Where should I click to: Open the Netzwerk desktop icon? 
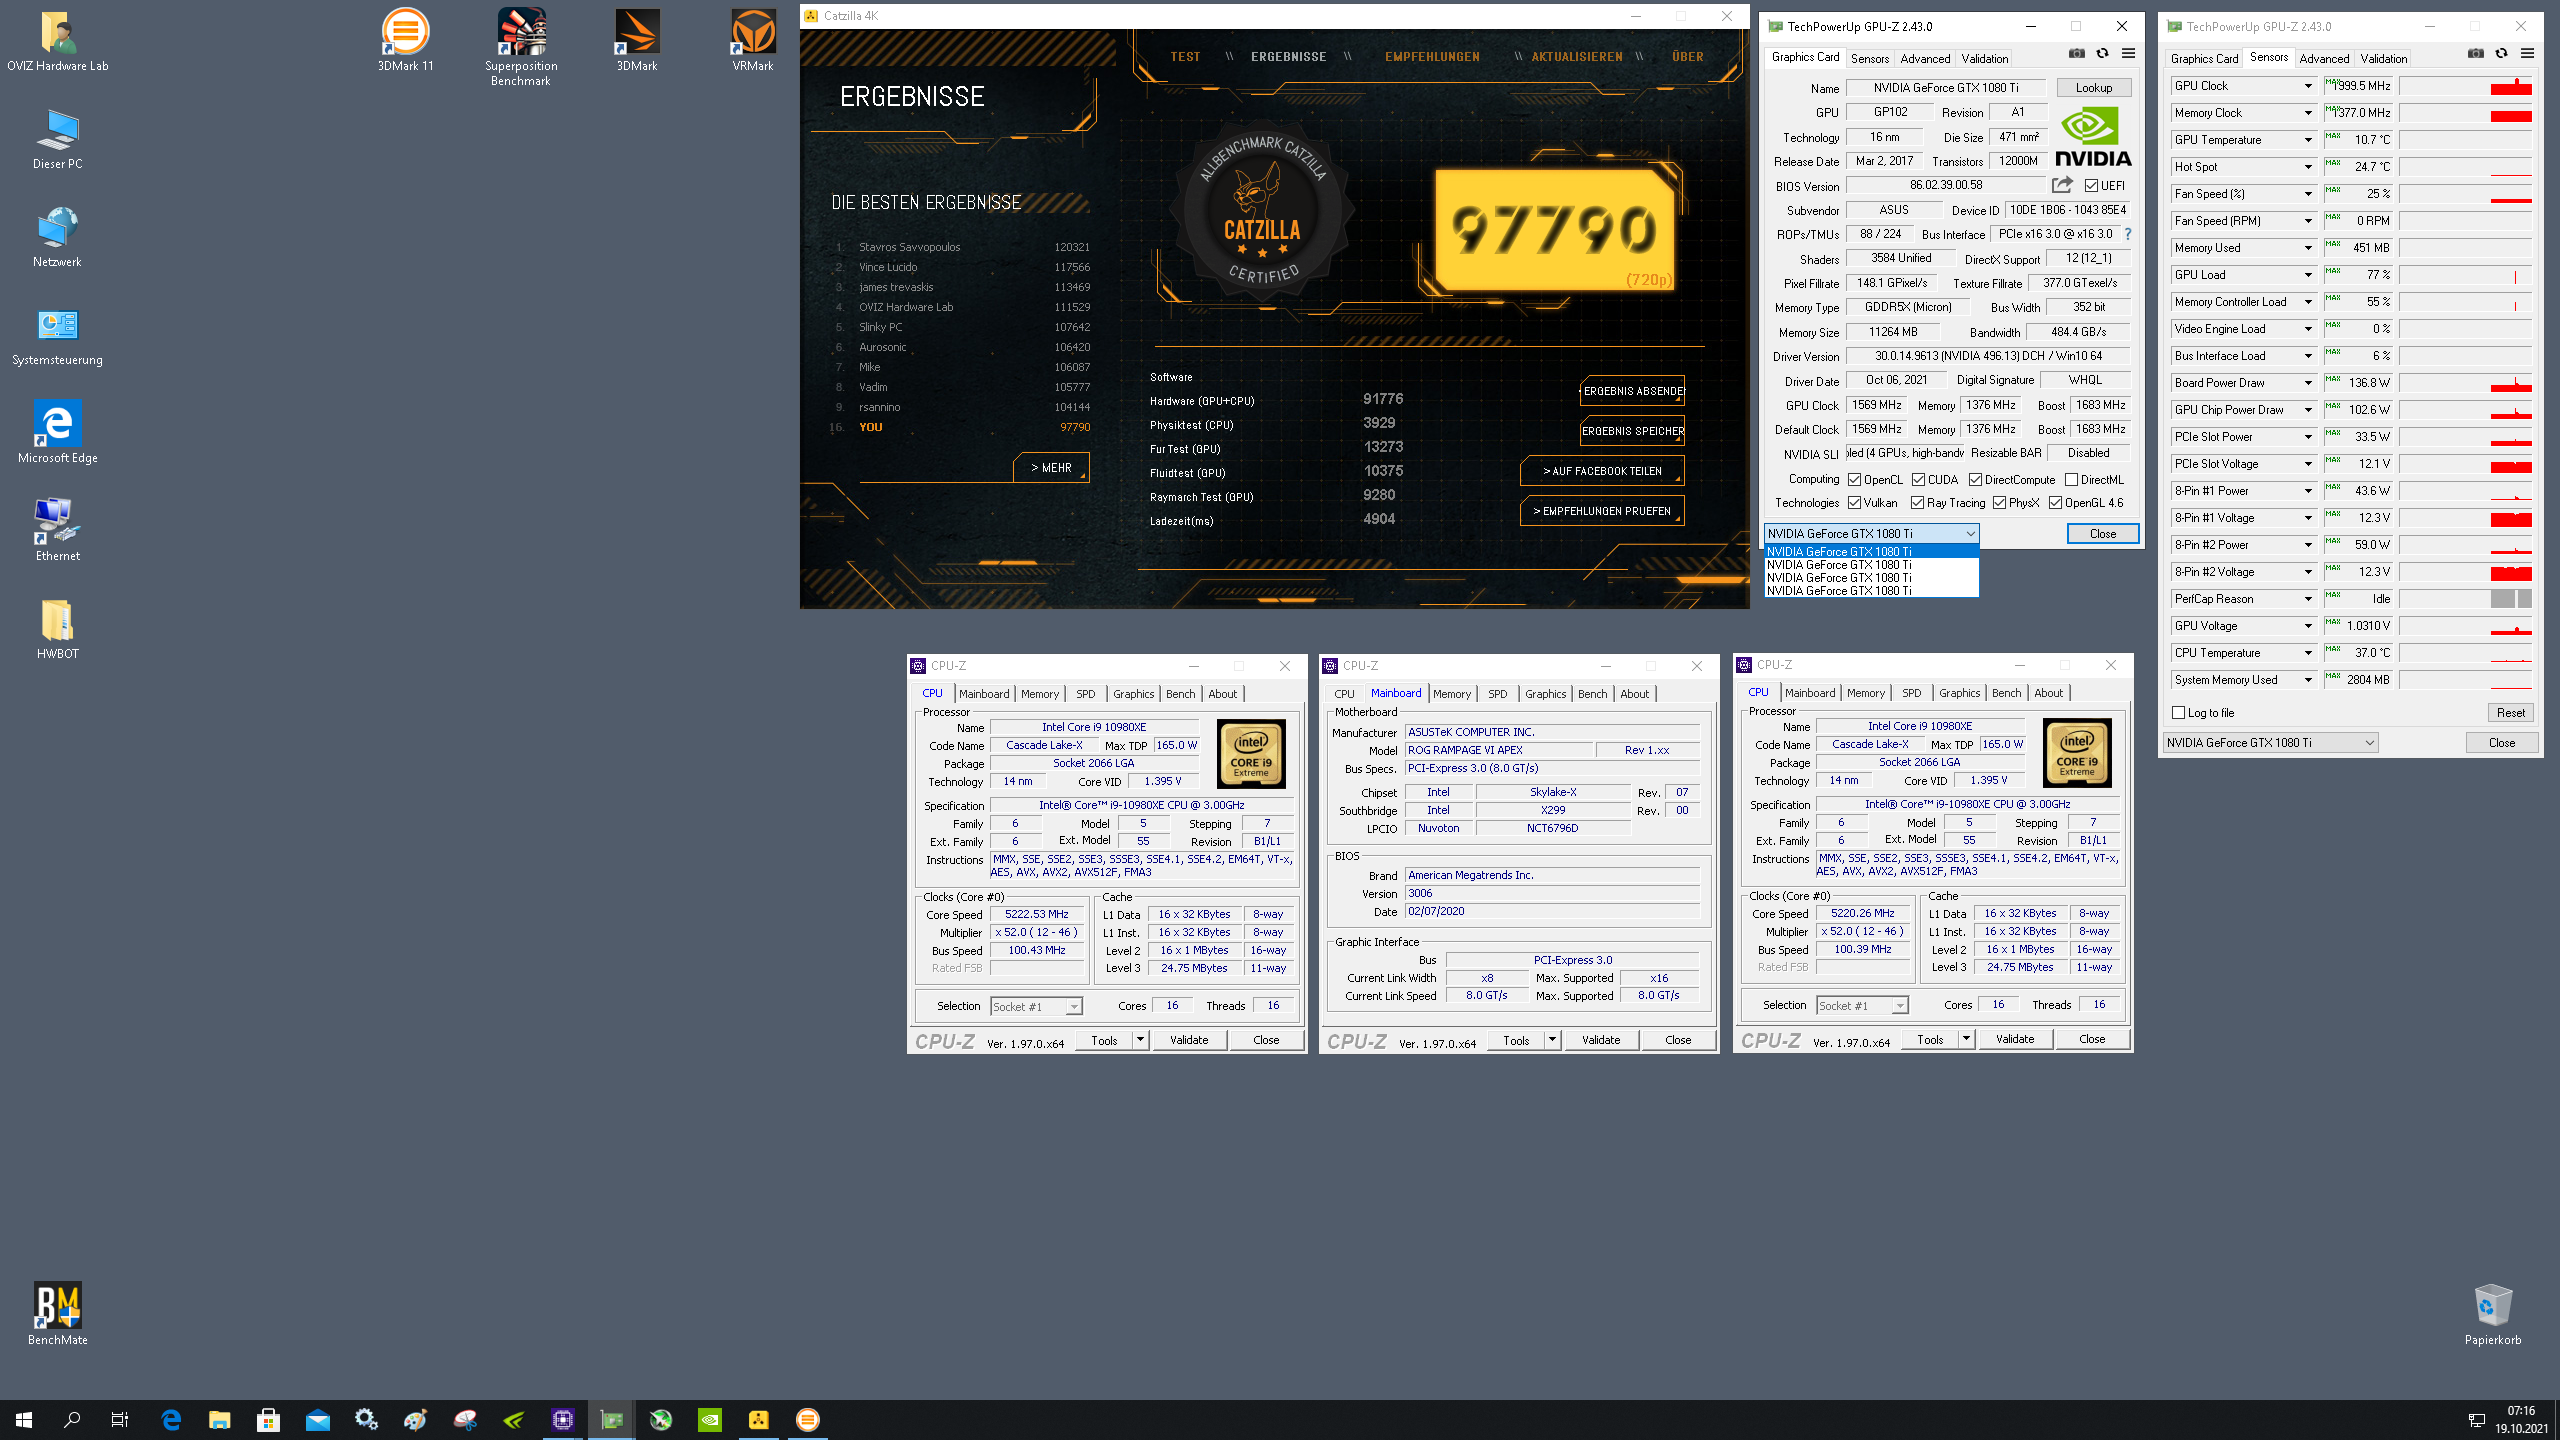(x=57, y=236)
